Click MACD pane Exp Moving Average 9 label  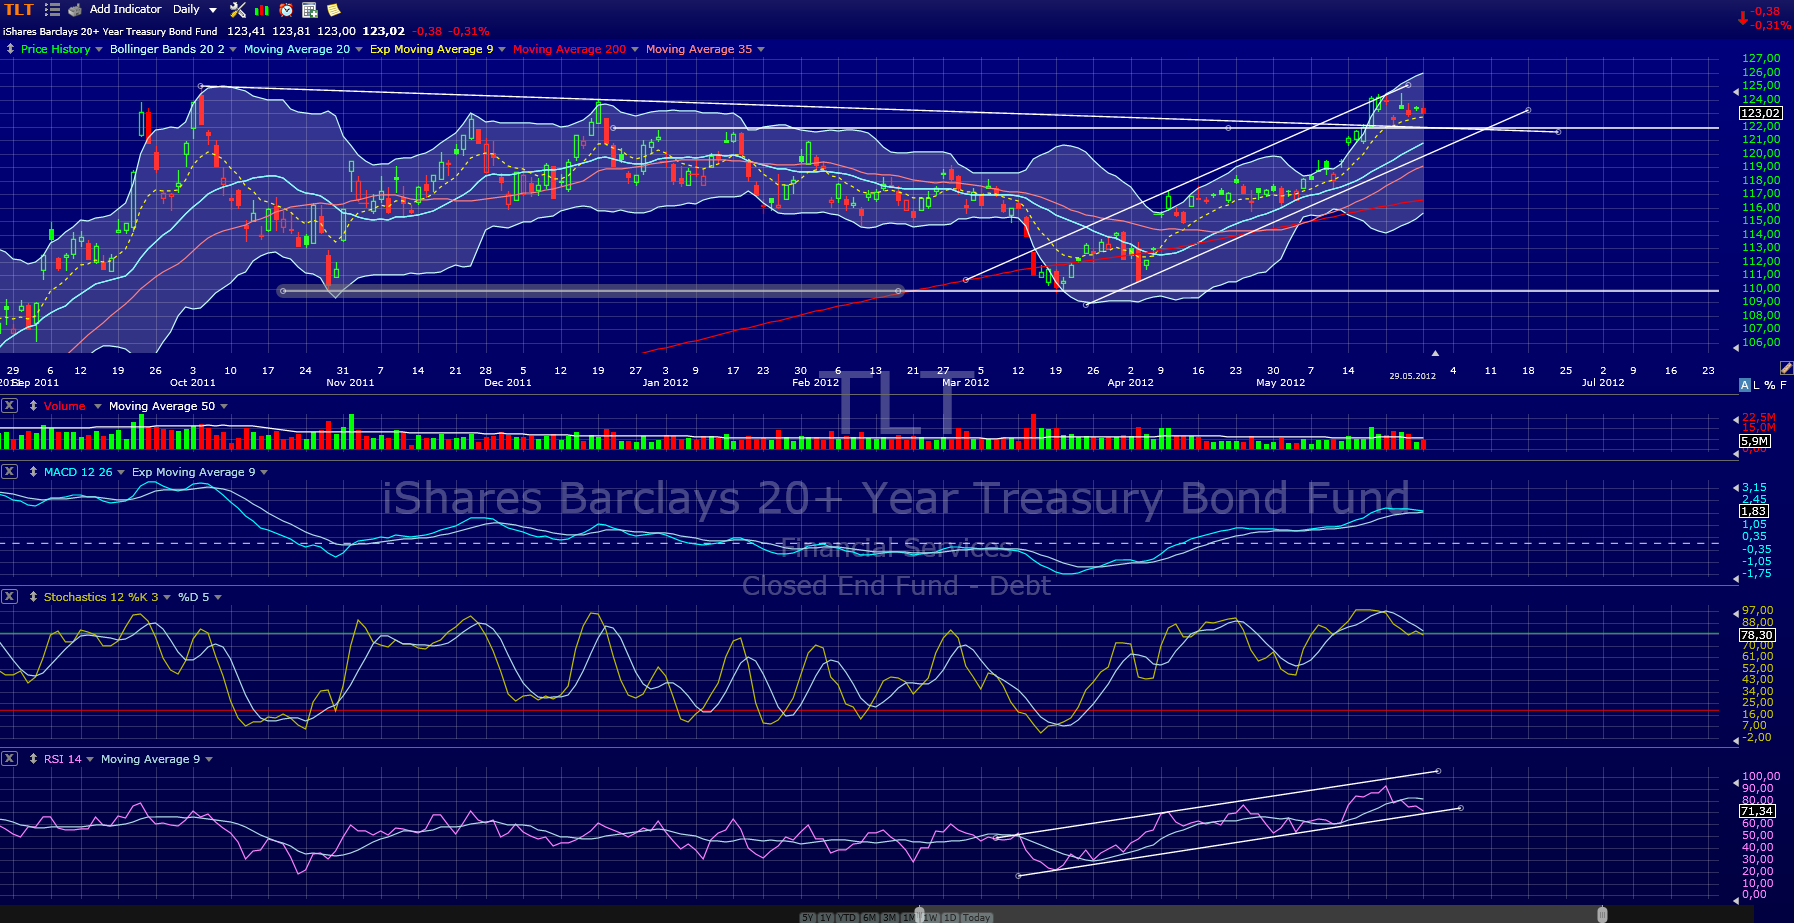194,472
